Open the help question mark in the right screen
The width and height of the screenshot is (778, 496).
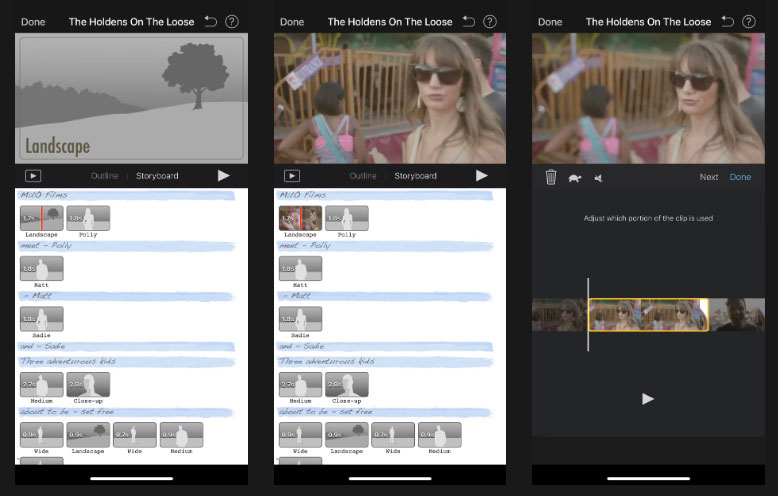coord(749,21)
